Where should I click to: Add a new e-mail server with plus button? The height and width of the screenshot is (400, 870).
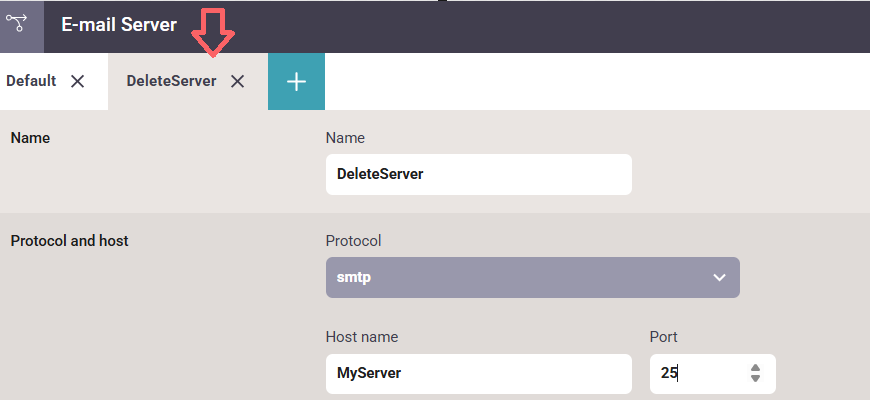(296, 82)
